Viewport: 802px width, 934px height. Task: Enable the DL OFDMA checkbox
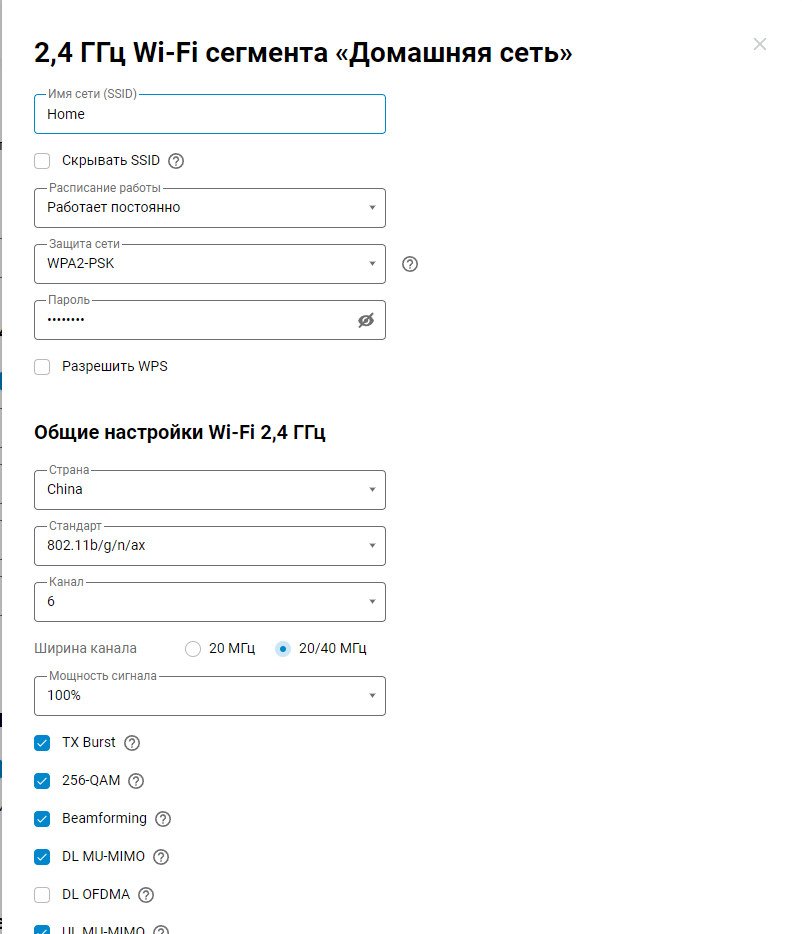(42, 895)
